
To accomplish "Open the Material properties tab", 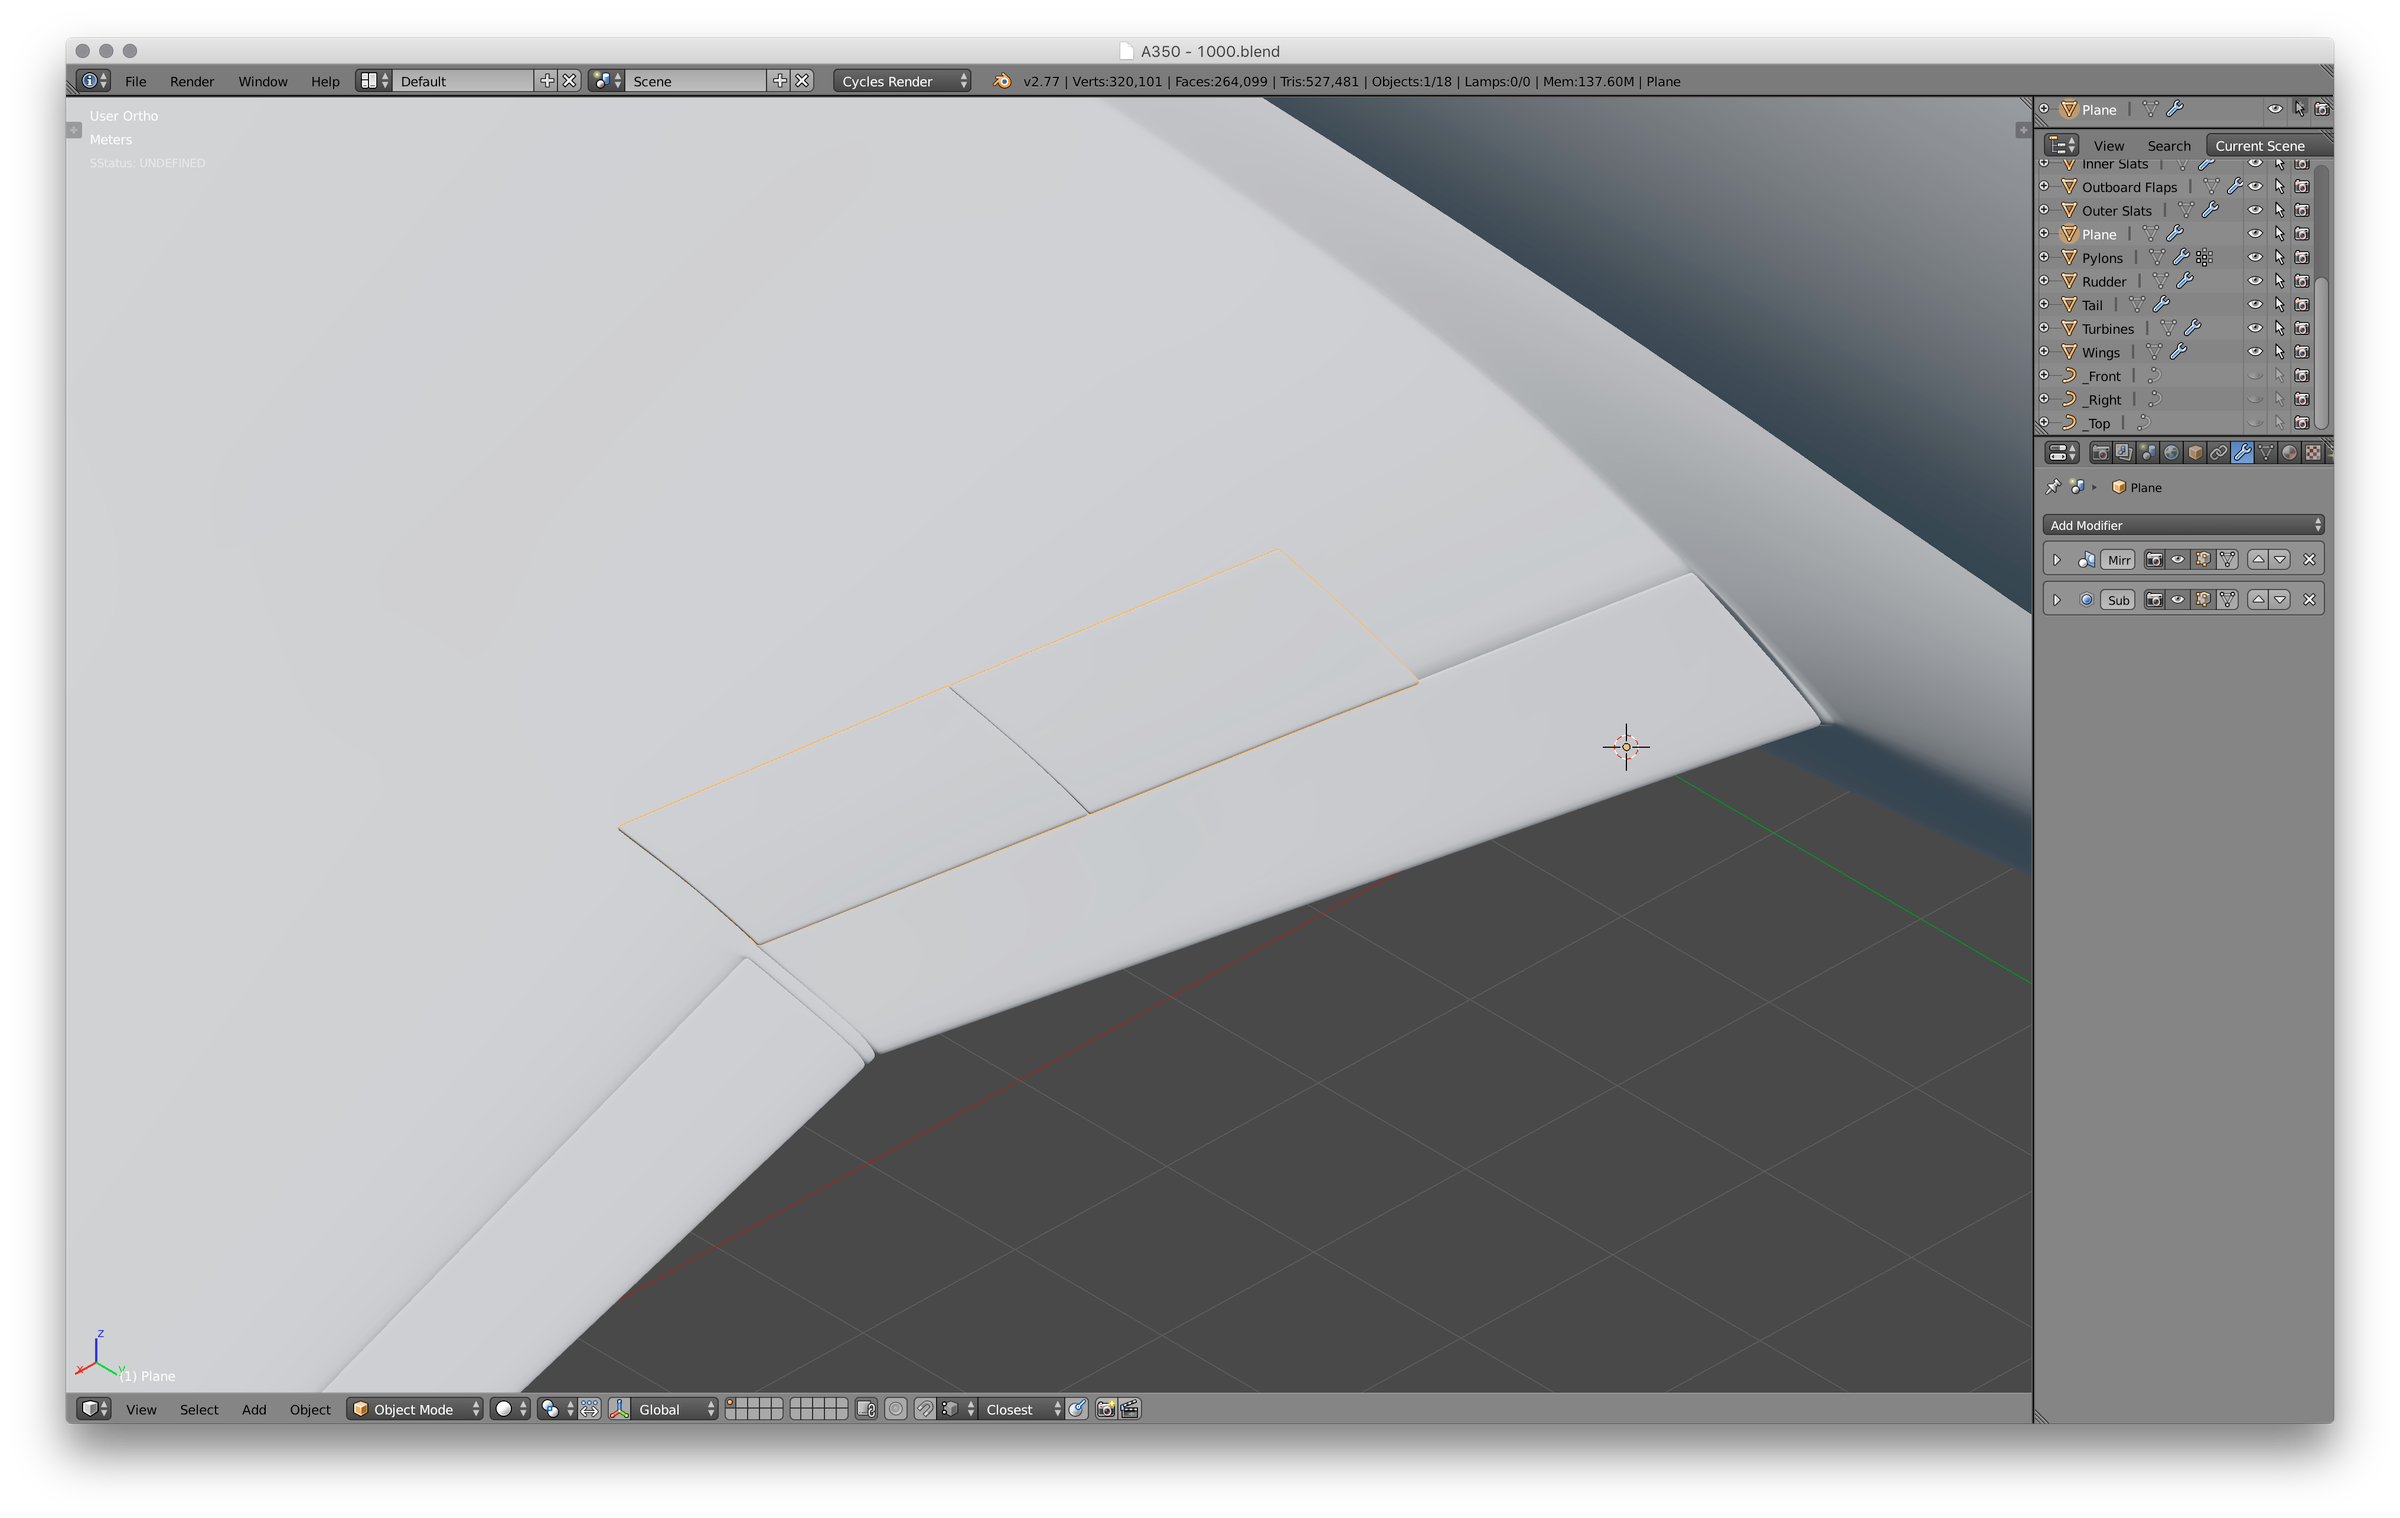I will [2289, 453].
